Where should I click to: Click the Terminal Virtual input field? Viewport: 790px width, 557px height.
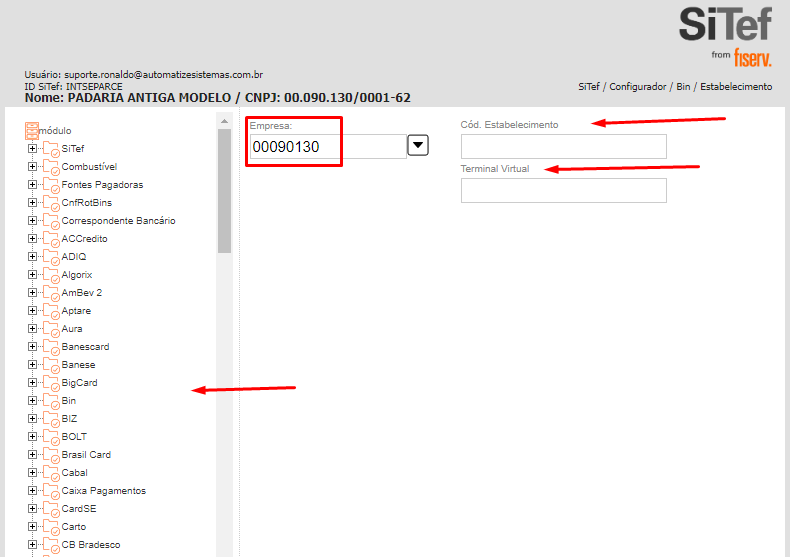564,190
